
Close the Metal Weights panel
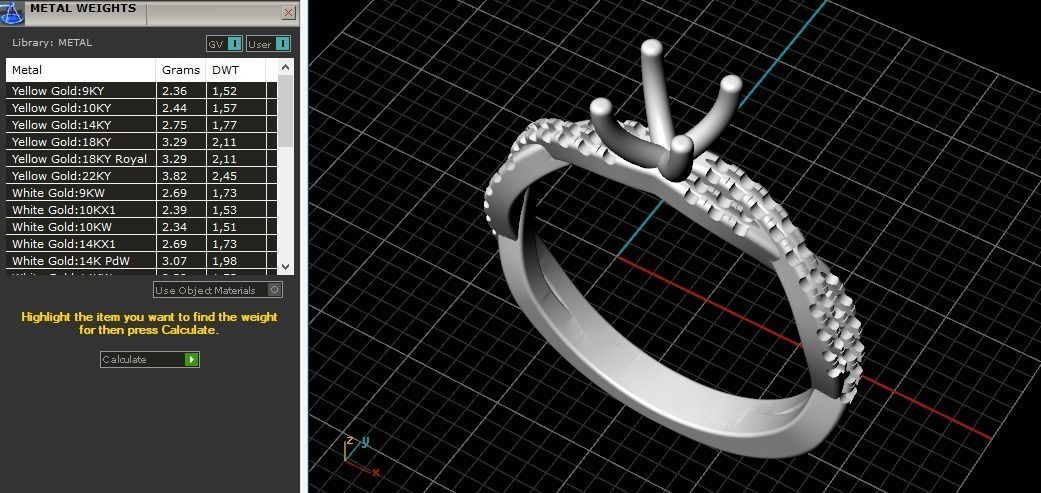point(288,13)
